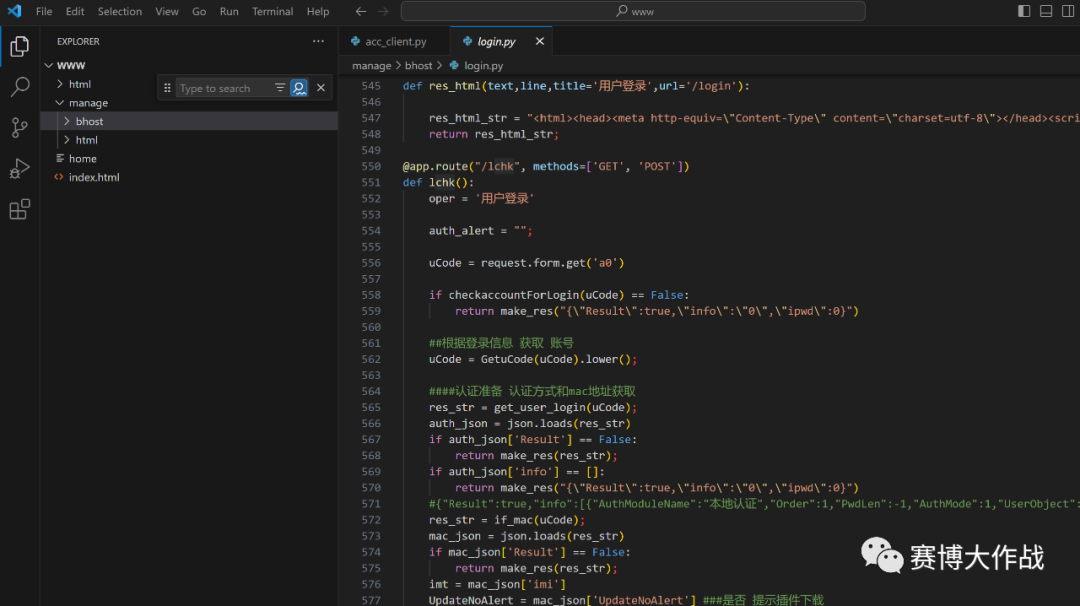Toggle fuzzy match in explorer search
1080x606 pixels.
(x=299, y=88)
